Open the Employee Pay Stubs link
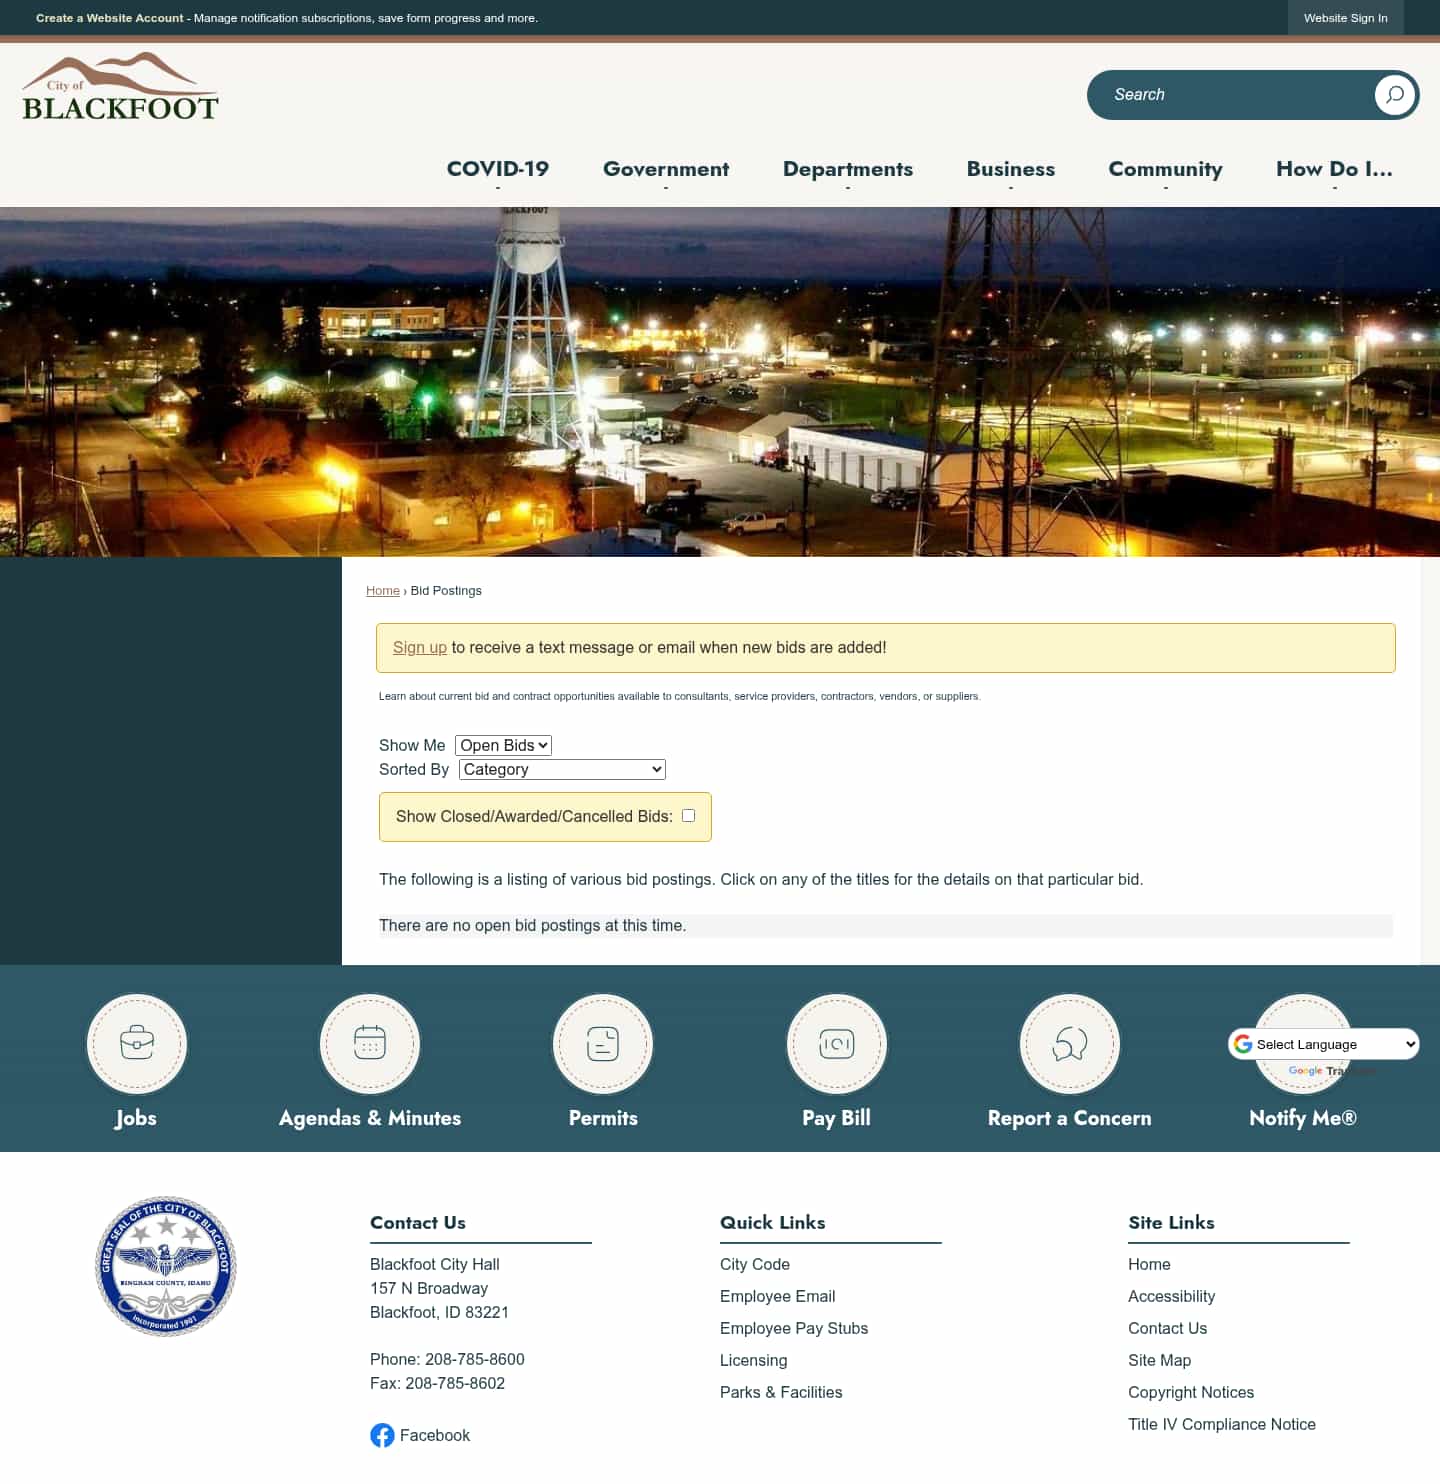The image size is (1440, 1484). (793, 1328)
